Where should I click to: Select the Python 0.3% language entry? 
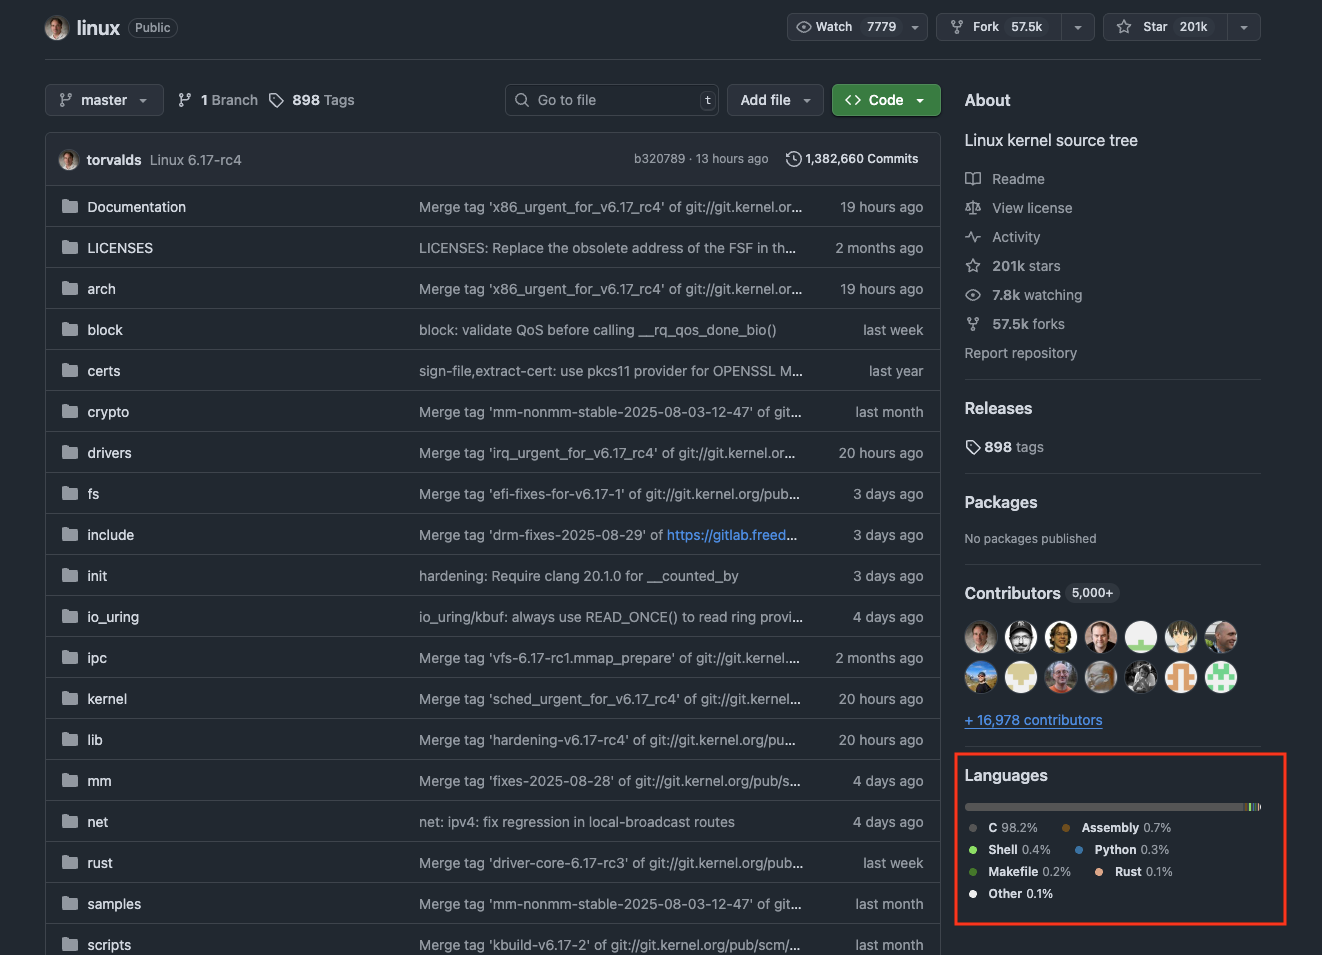[1122, 850]
